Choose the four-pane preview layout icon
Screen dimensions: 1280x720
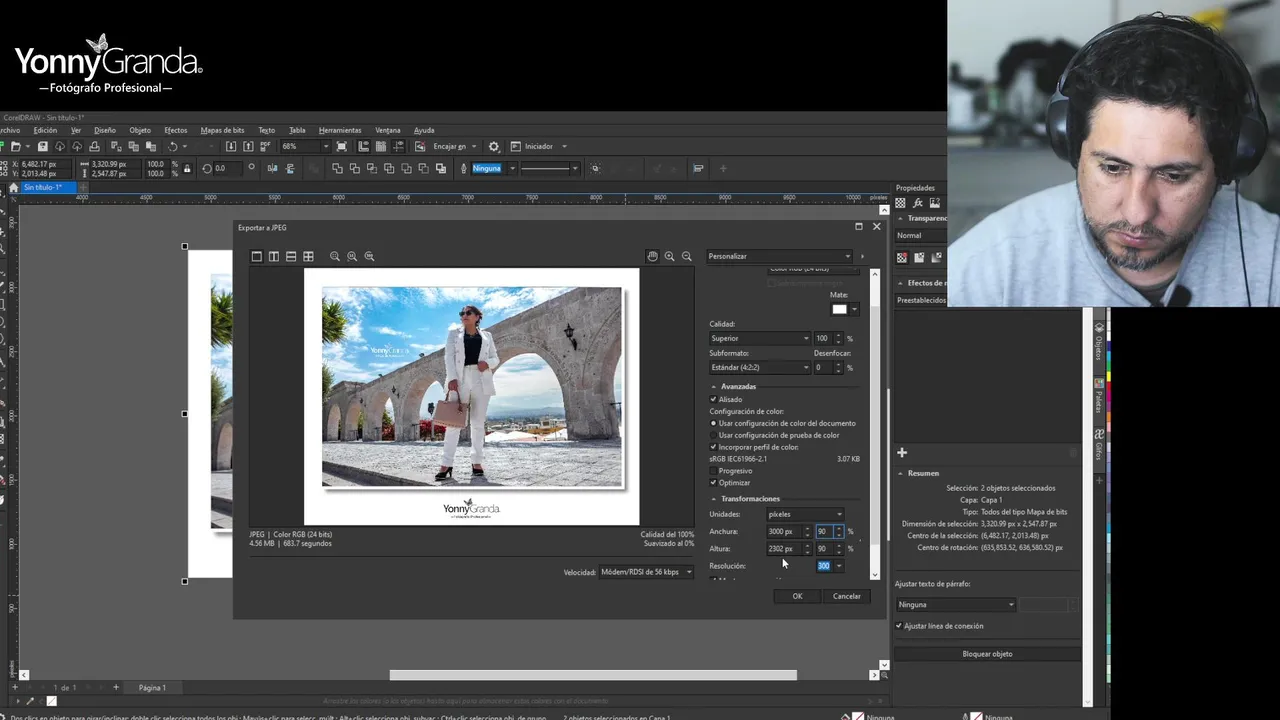(x=308, y=257)
